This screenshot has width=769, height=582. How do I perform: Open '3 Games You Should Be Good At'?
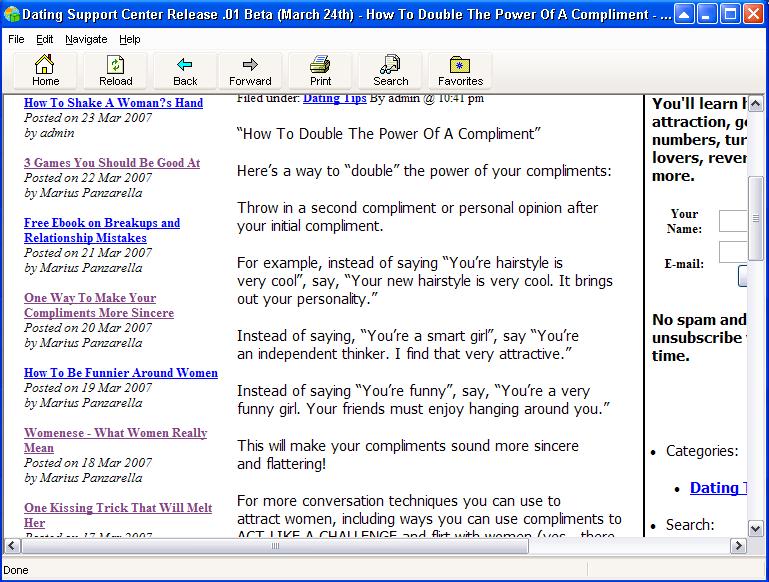coord(112,163)
